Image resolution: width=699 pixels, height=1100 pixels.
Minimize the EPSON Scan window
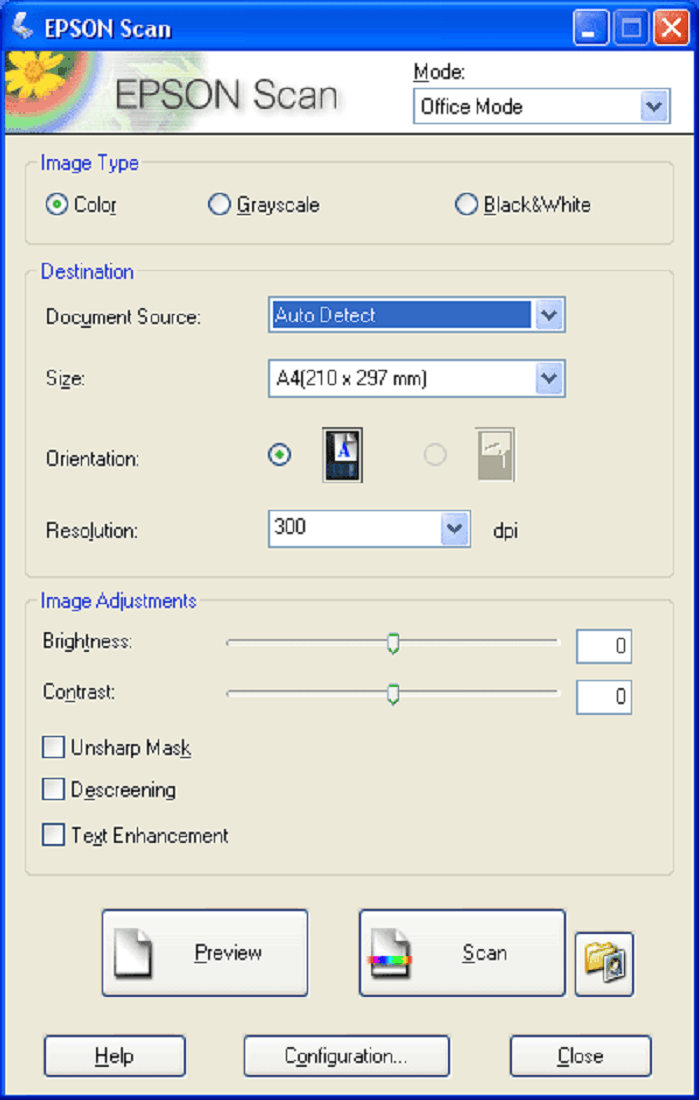[591, 29]
